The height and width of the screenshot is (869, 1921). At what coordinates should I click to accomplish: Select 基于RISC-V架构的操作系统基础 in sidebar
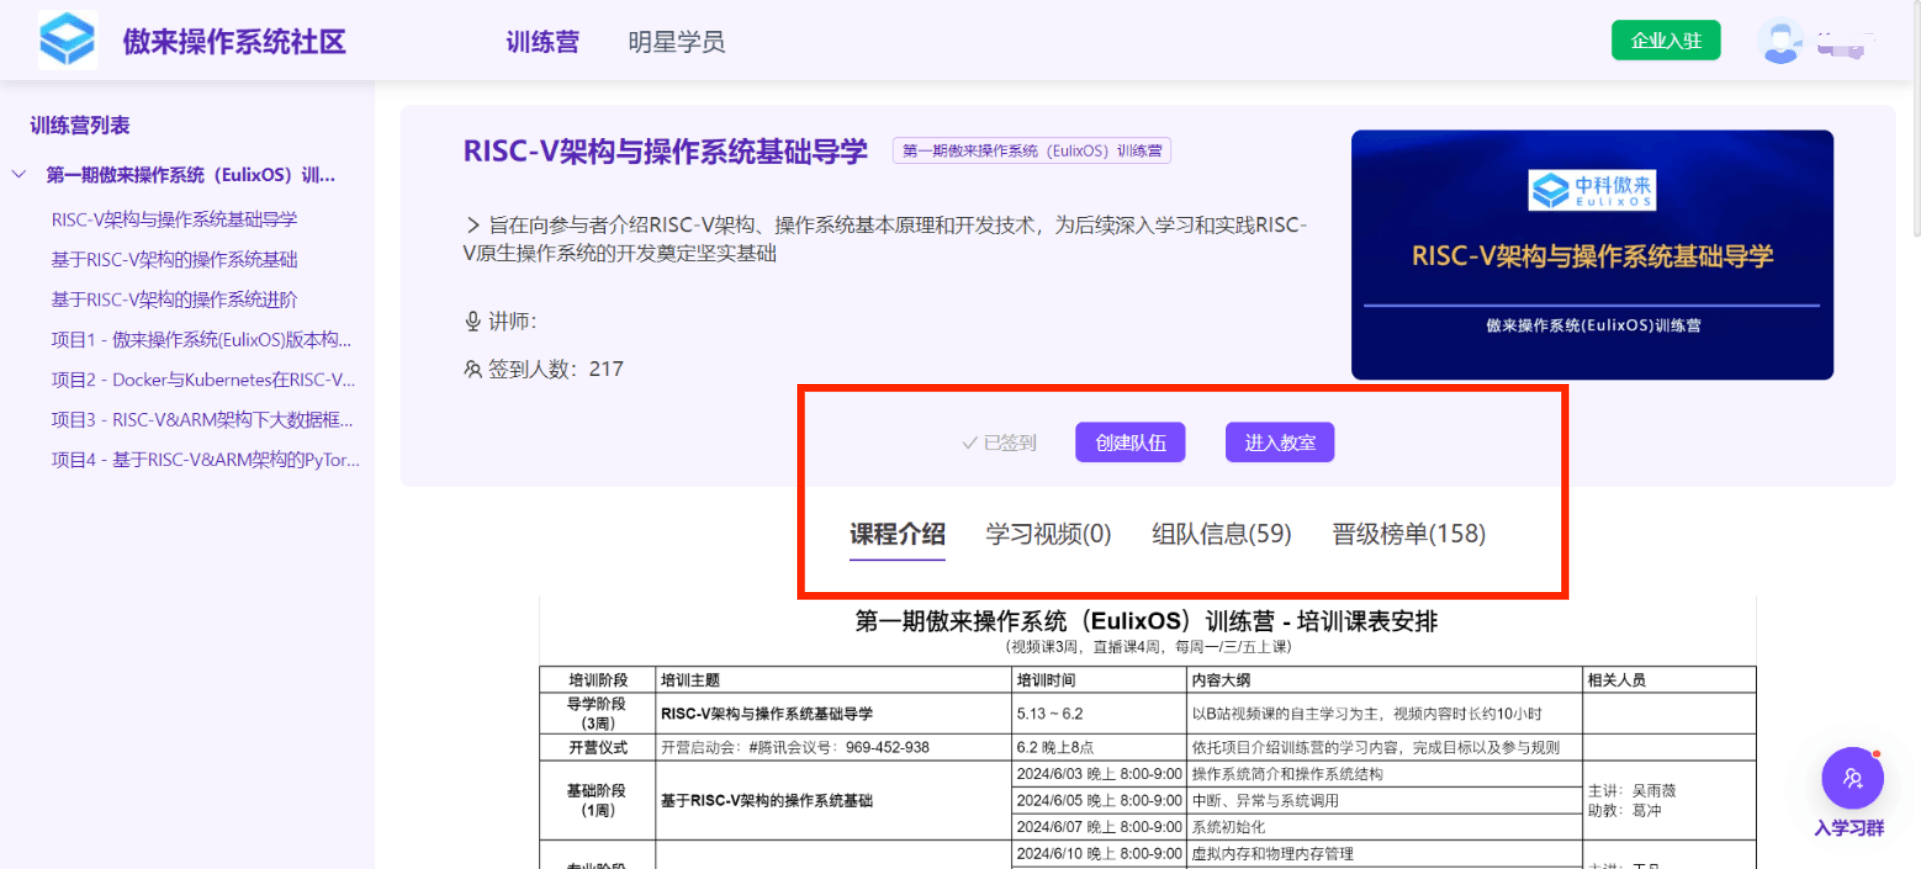(x=174, y=259)
